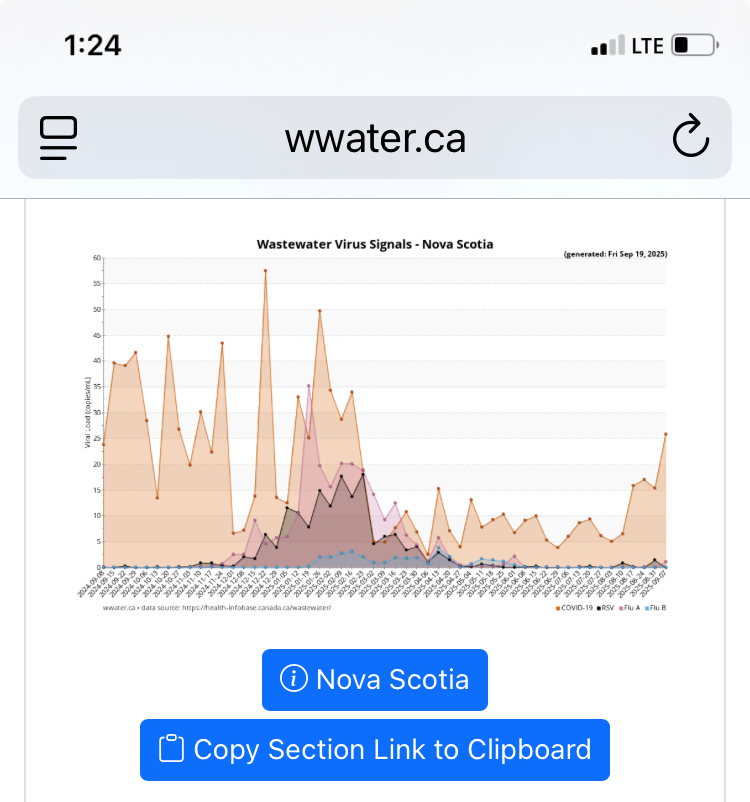
Task: Click the Flu B legend color swatch
Action: tap(648, 607)
